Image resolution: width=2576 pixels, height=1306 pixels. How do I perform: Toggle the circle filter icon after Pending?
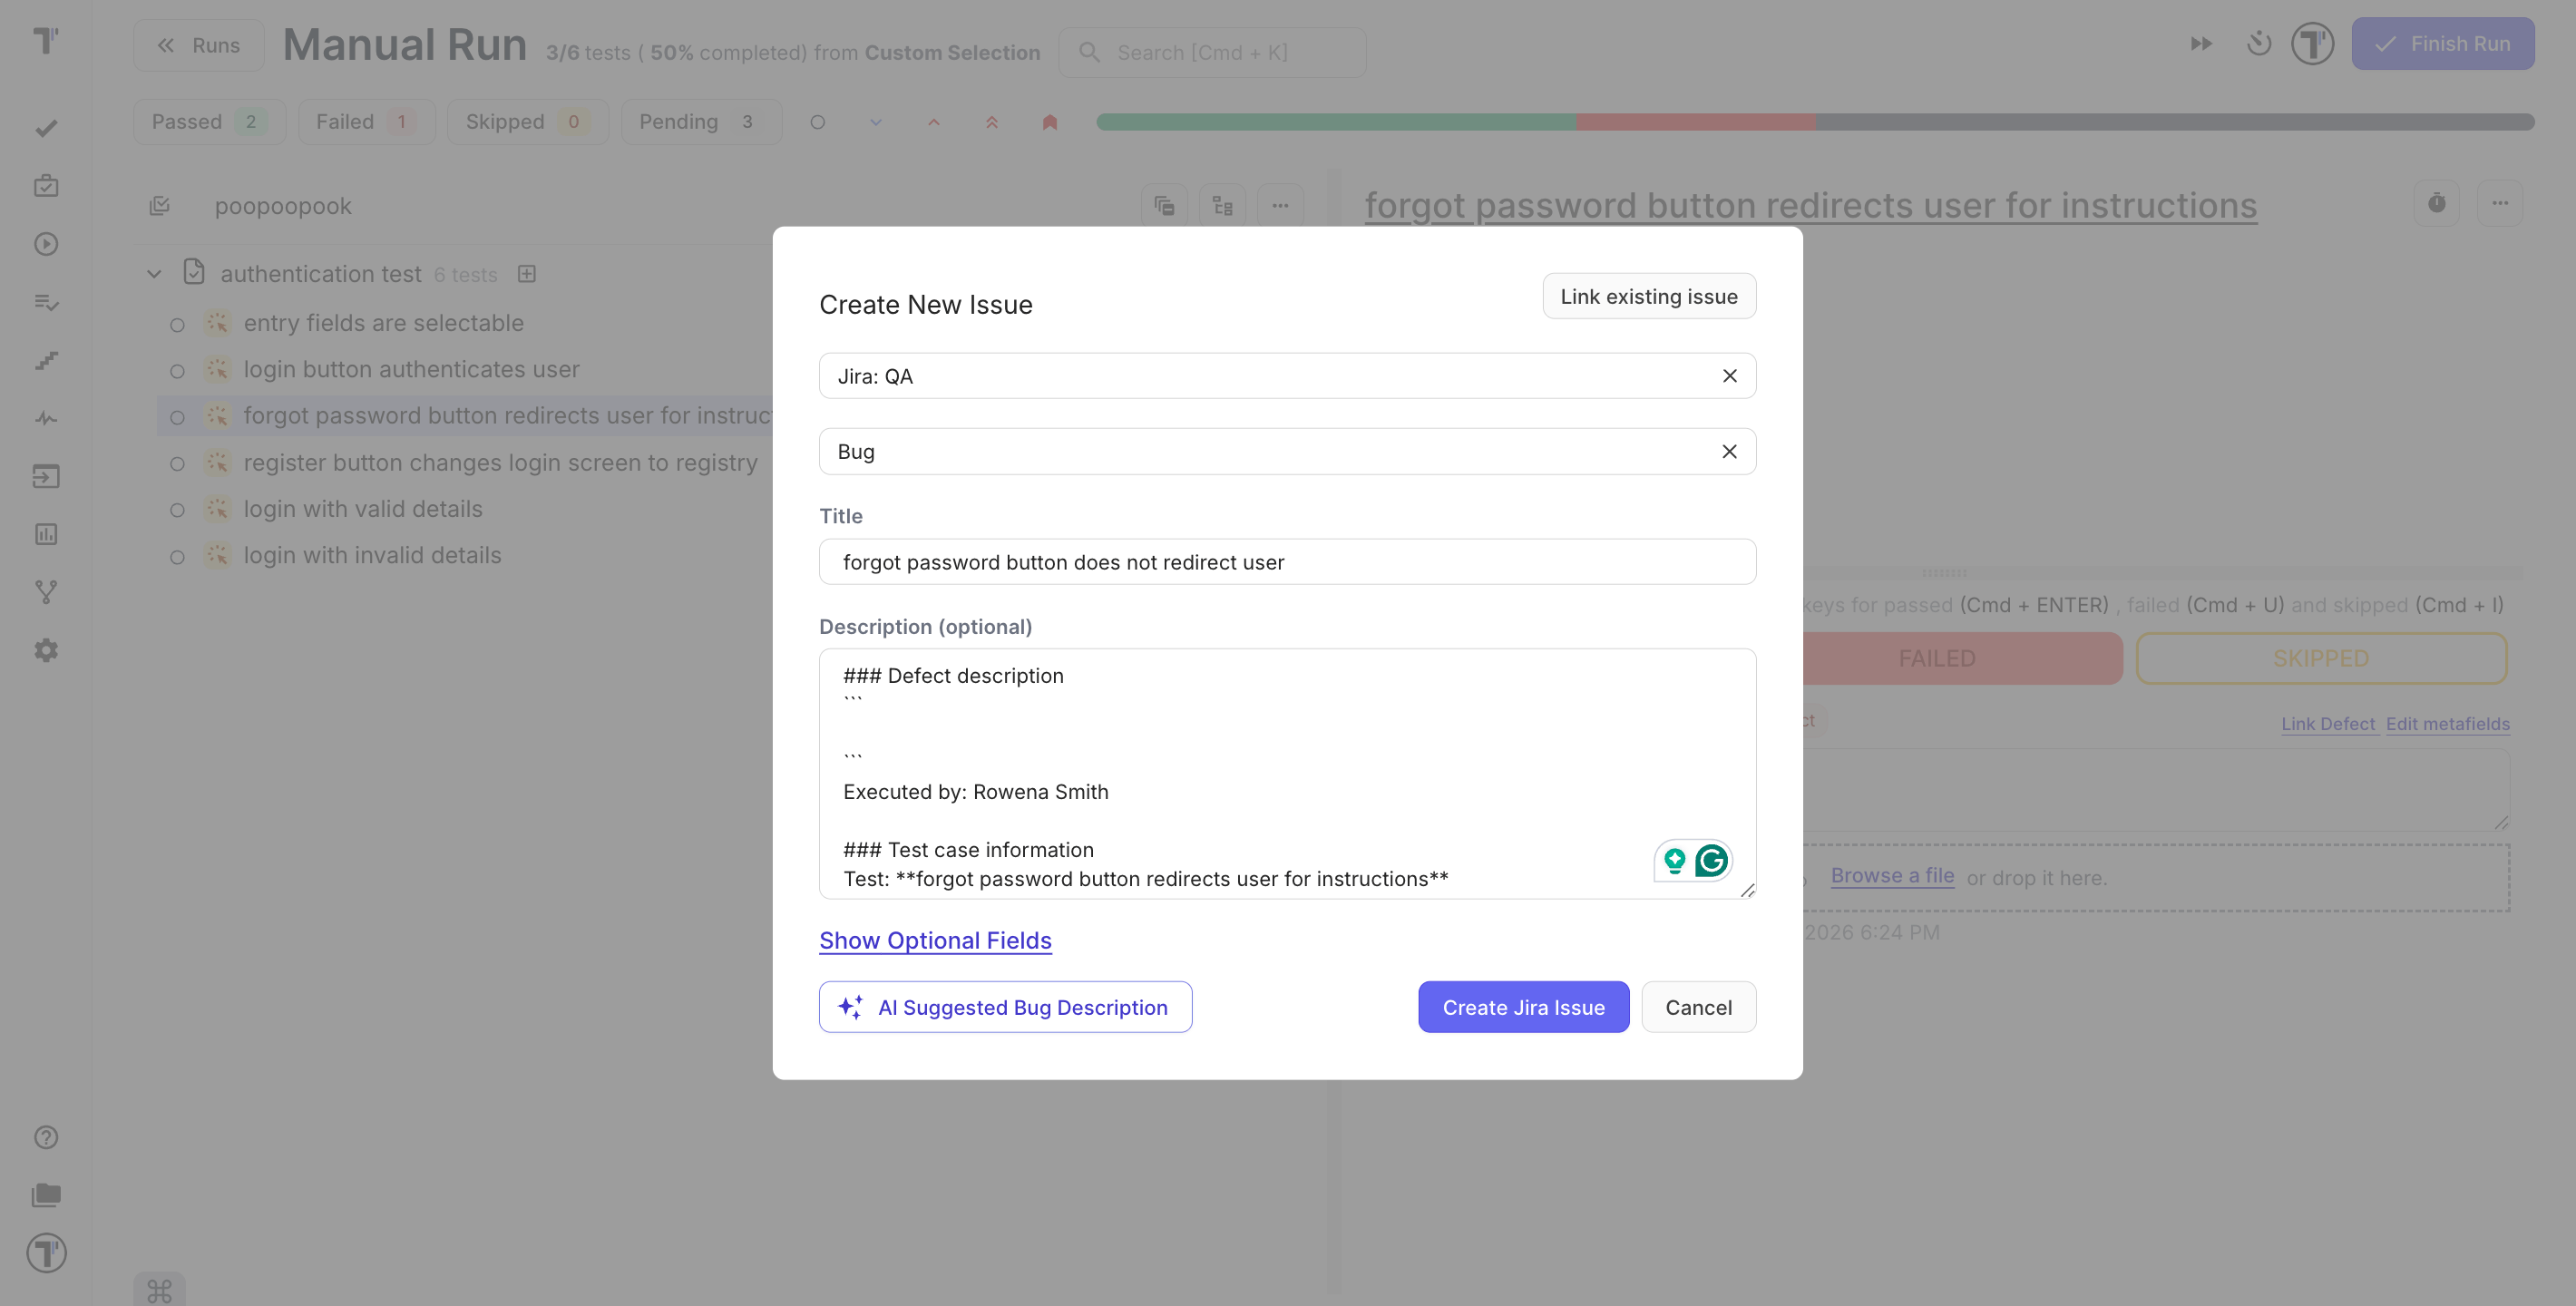[x=818, y=122]
